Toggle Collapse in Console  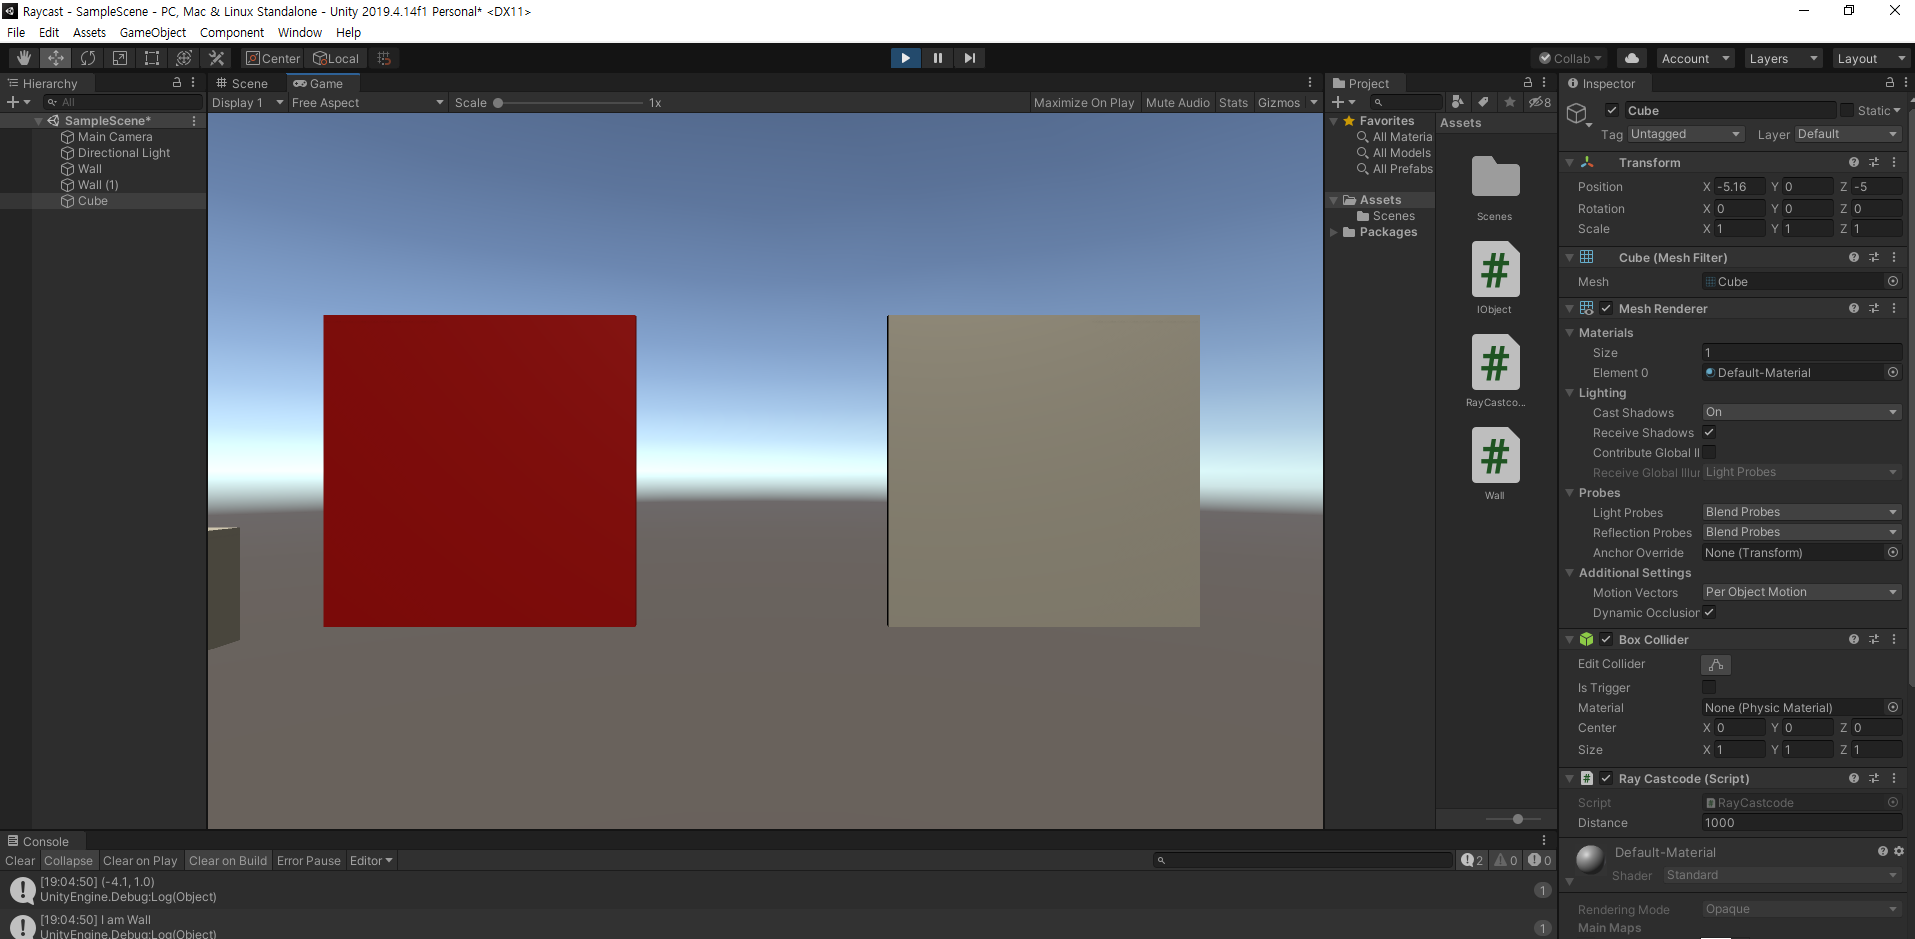68,860
